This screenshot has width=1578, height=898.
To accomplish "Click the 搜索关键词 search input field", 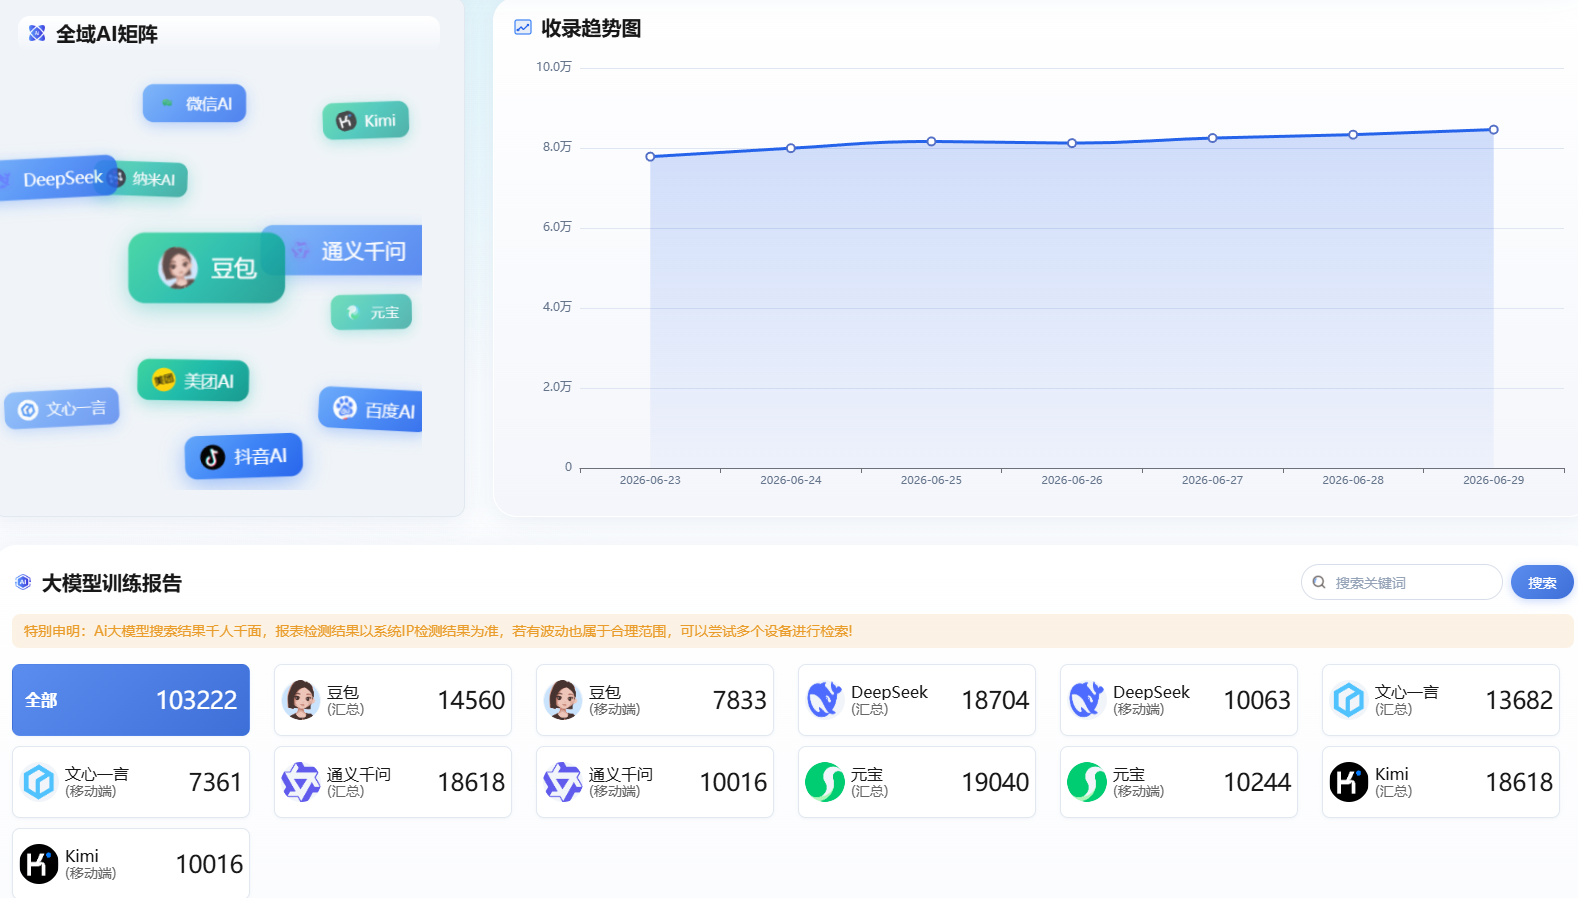I will [x=1402, y=582].
